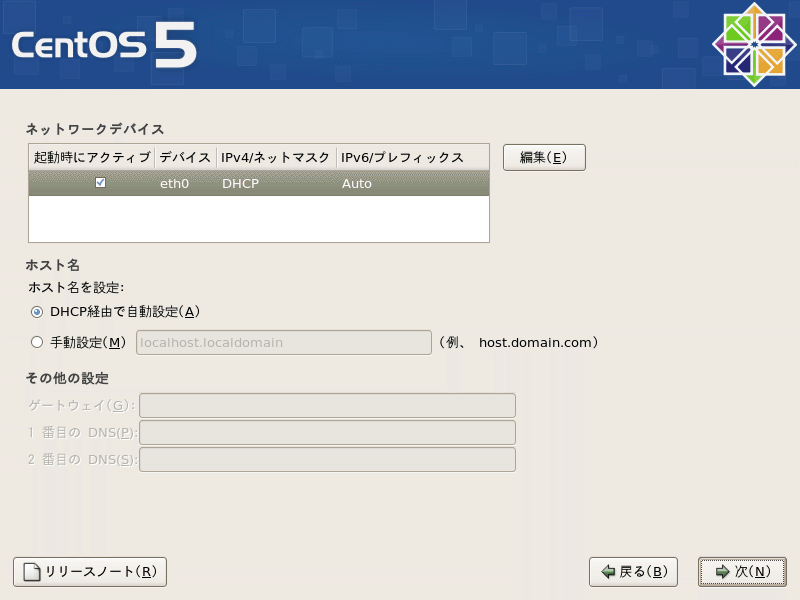Click the その他の設定 section heading
The width and height of the screenshot is (800, 600).
[67, 379]
